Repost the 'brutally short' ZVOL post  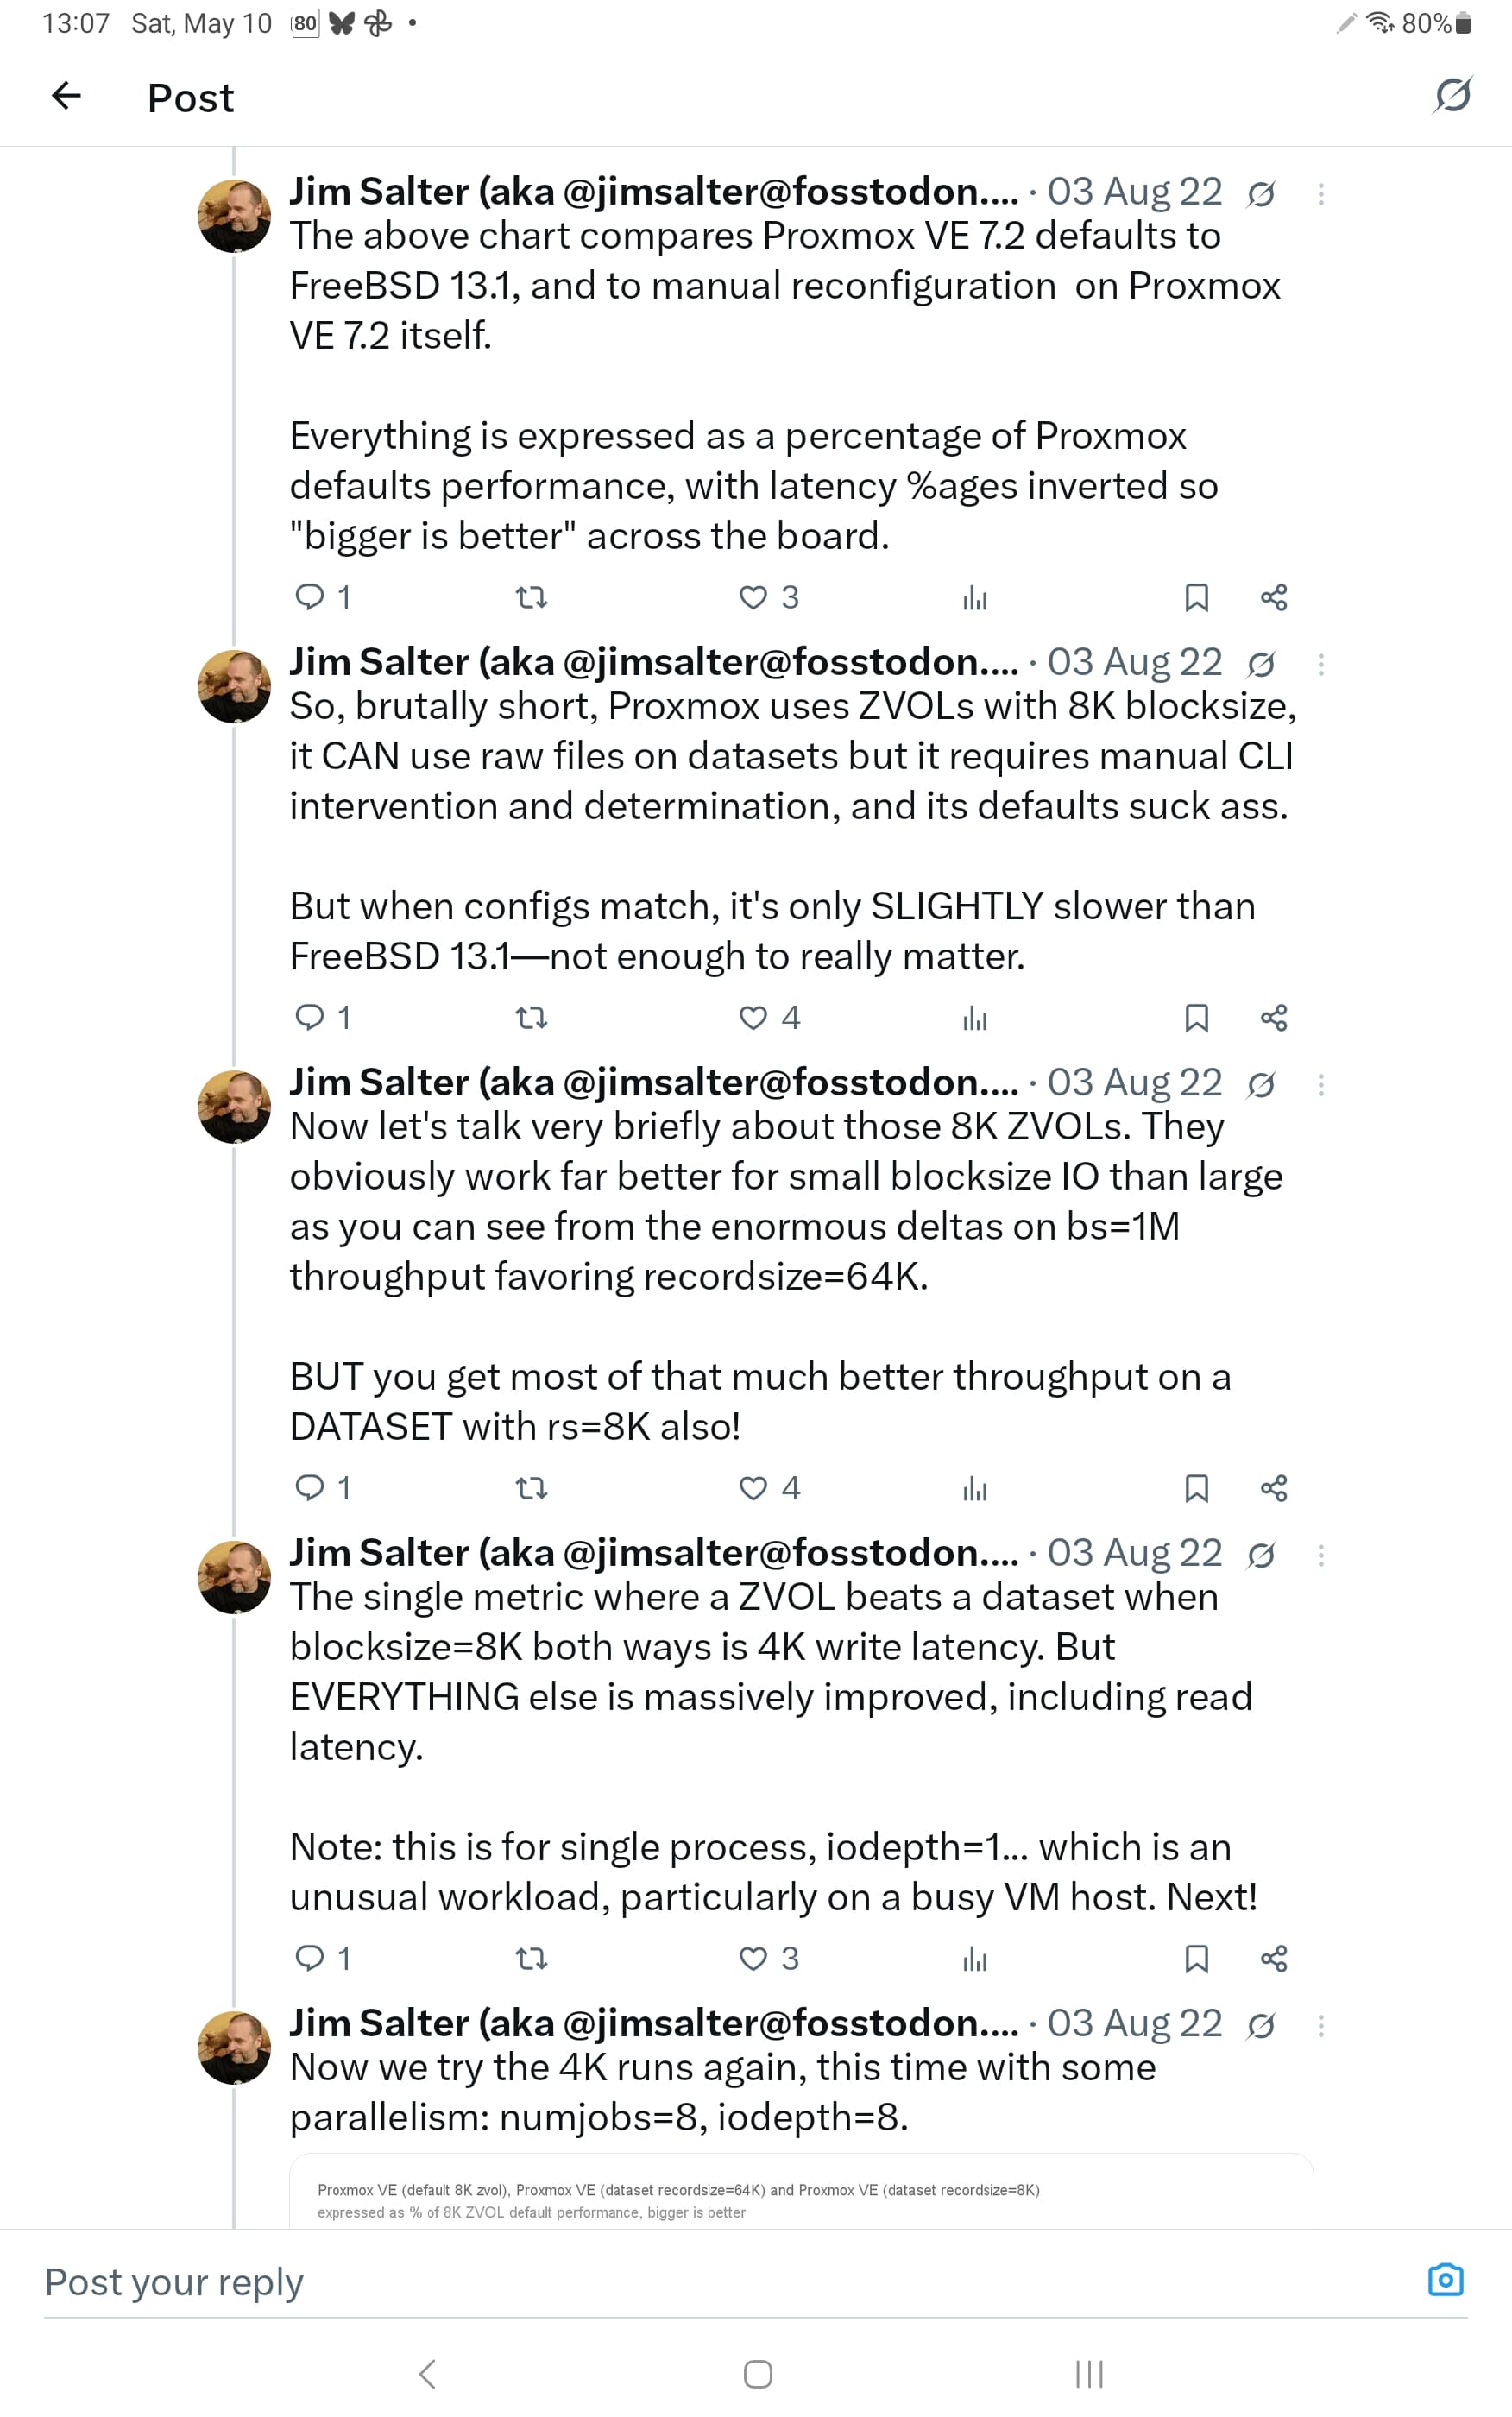[531, 1018]
